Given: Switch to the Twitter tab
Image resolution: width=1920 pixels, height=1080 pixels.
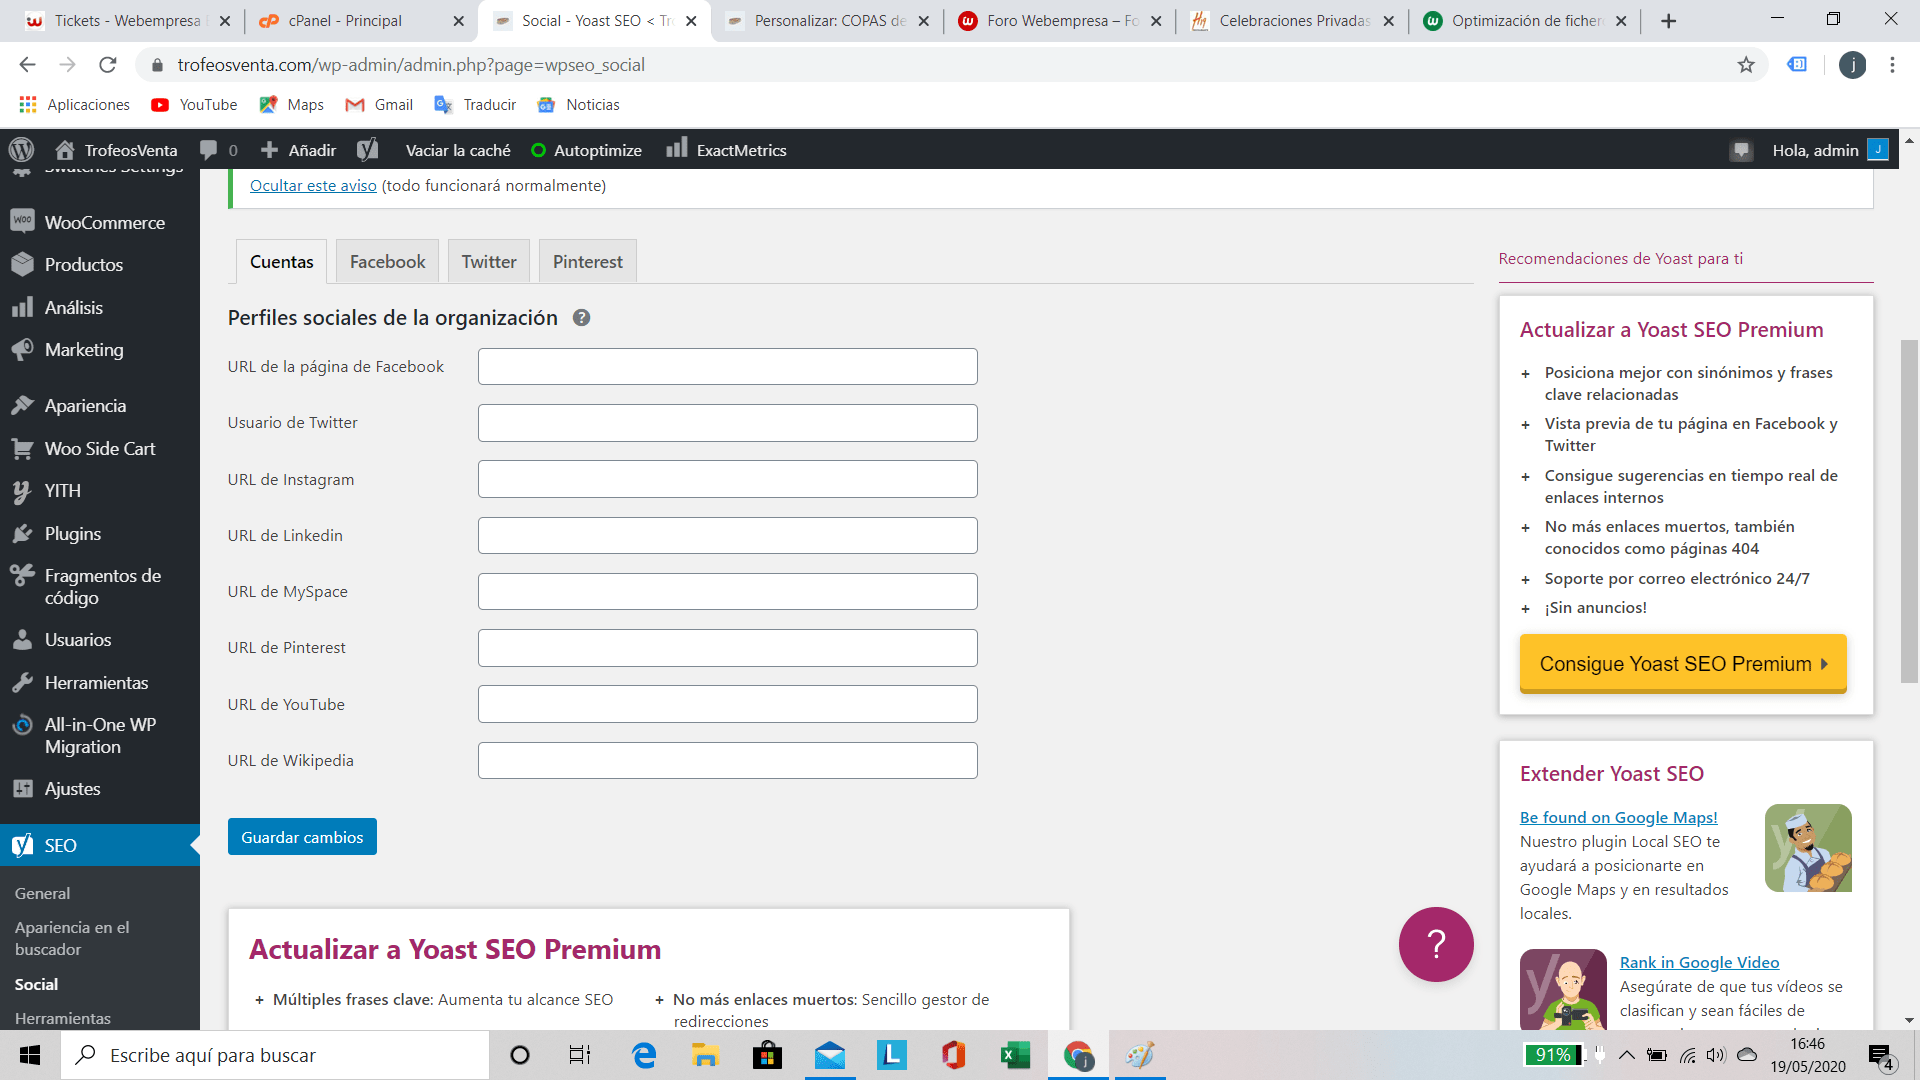Looking at the screenshot, I should pyautogui.click(x=489, y=262).
